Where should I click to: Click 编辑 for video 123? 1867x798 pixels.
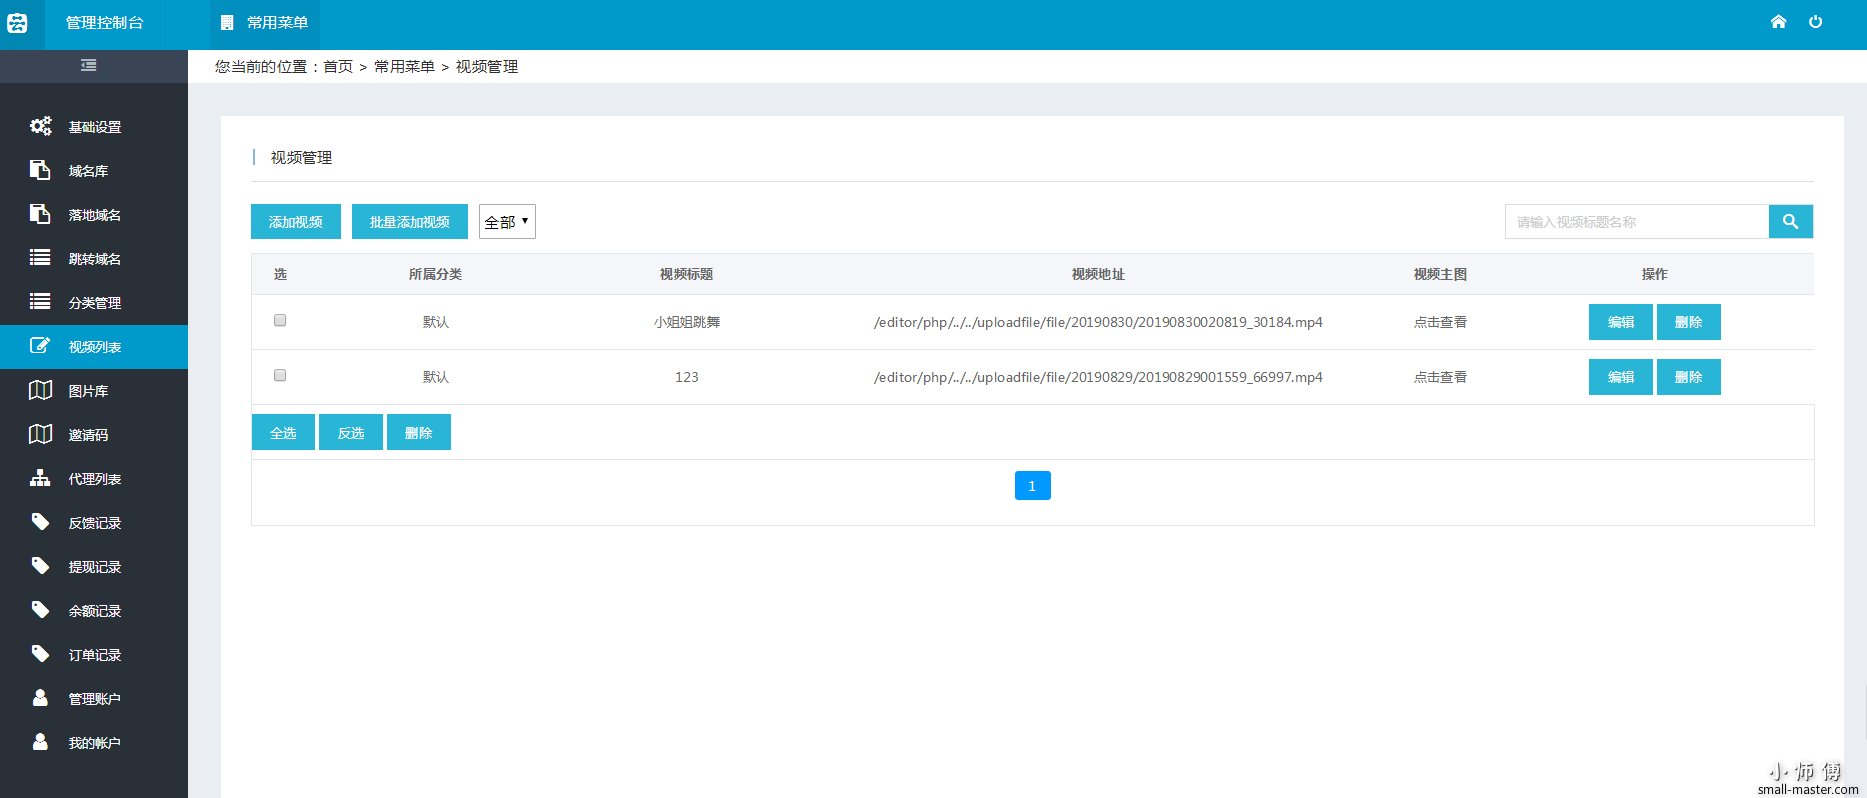pyautogui.click(x=1621, y=377)
